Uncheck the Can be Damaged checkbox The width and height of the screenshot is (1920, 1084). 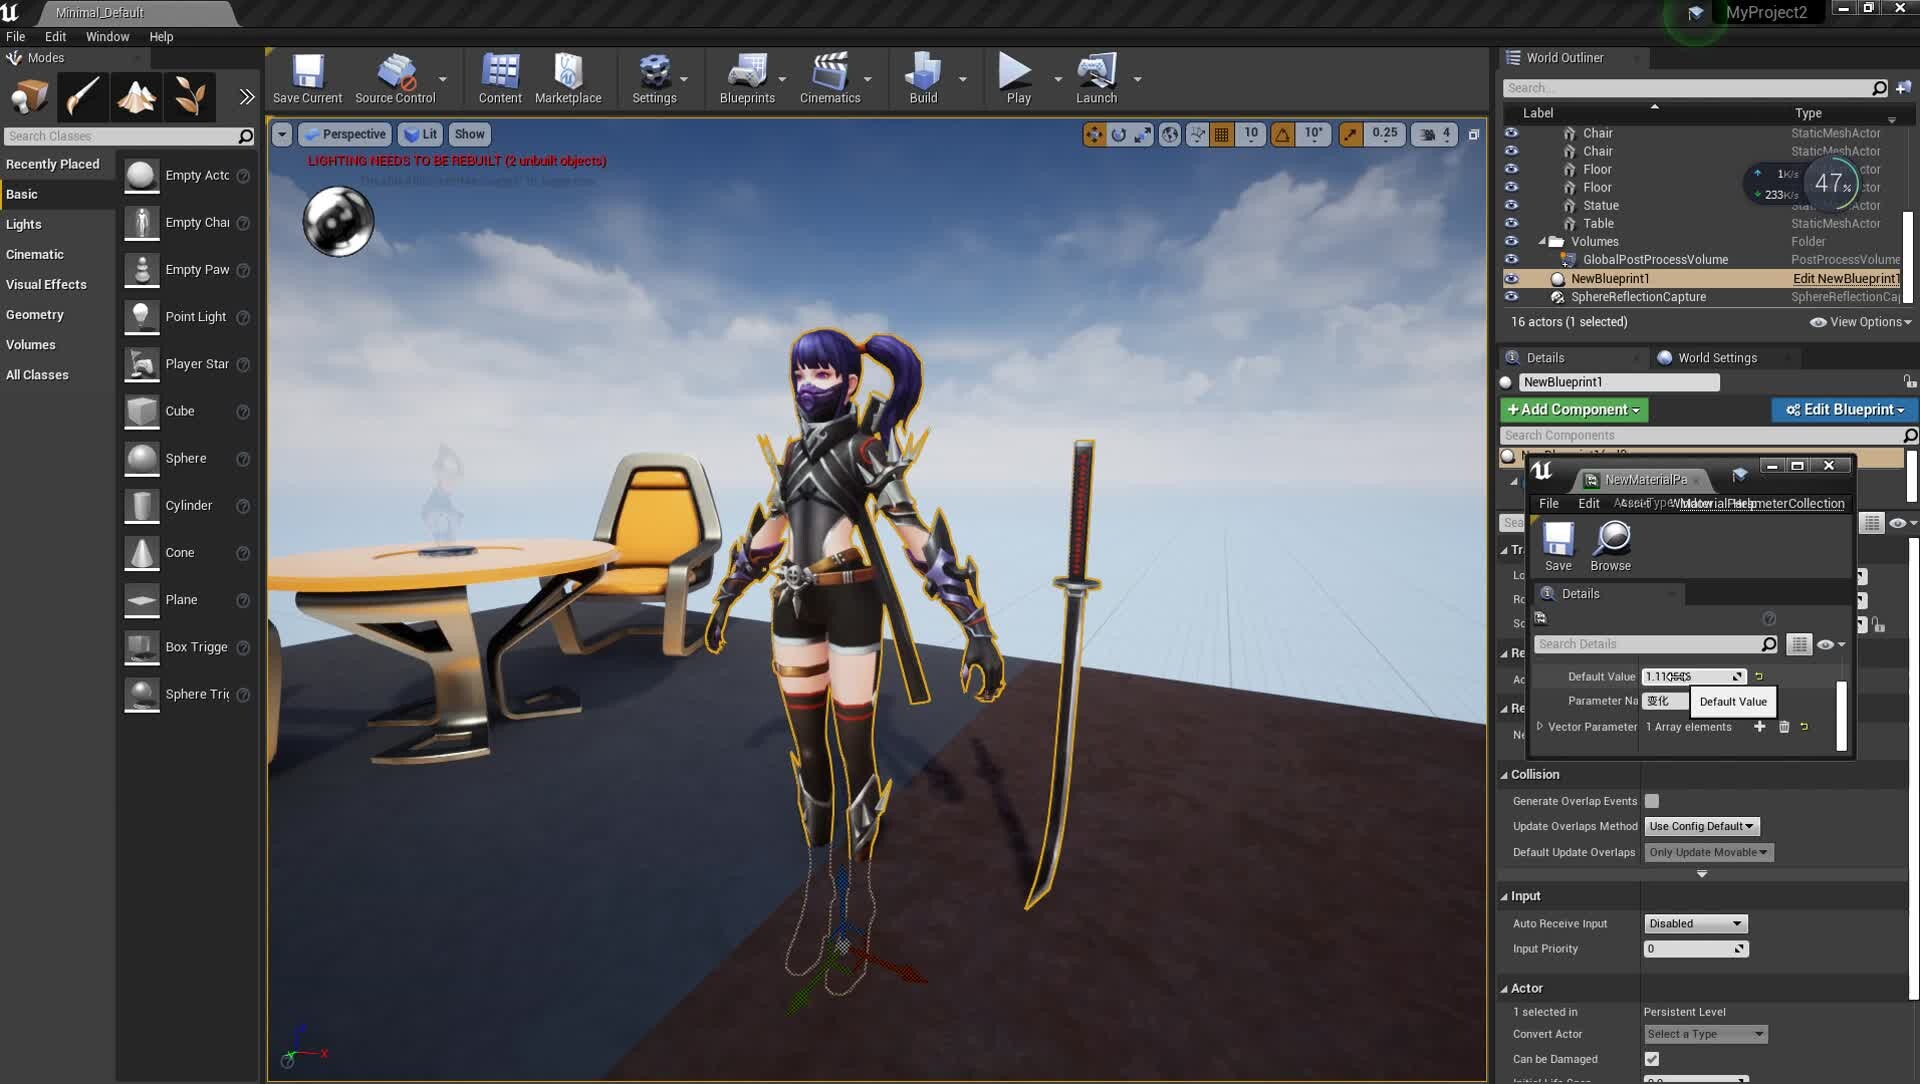click(x=1652, y=1059)
